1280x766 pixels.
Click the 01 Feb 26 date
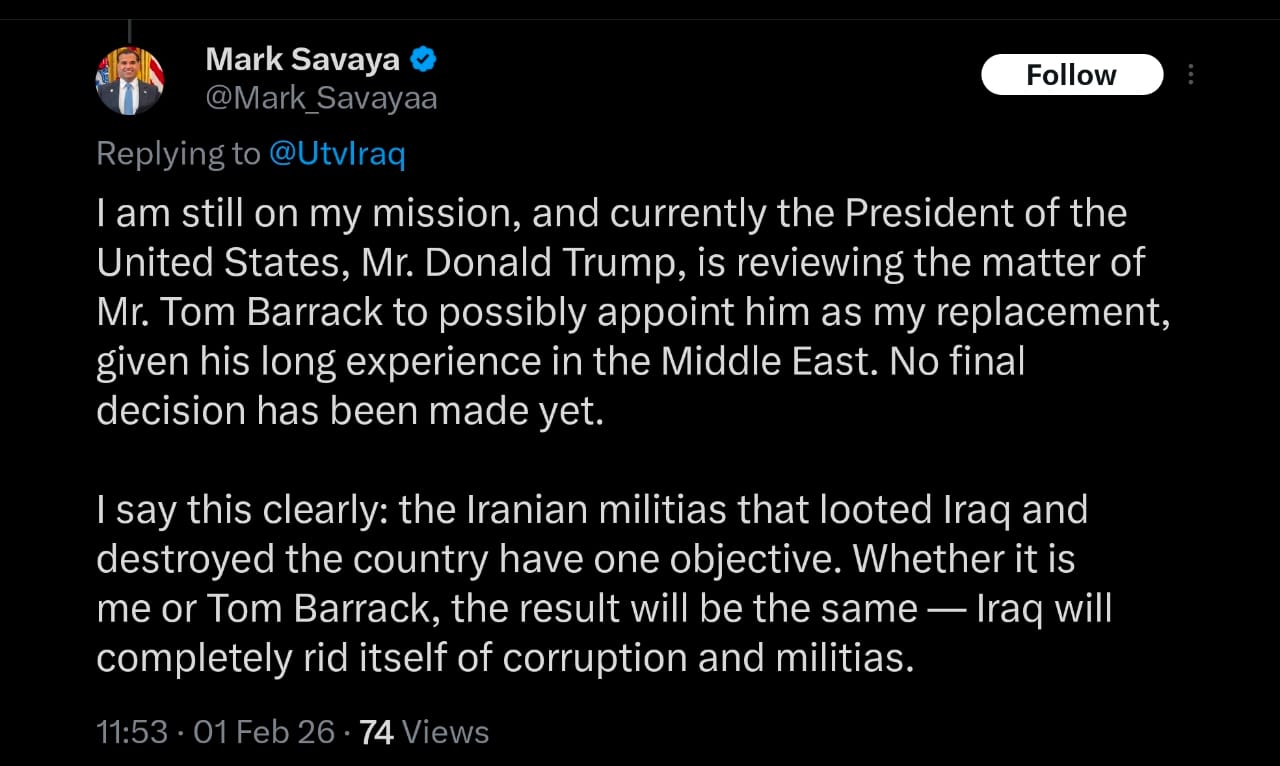click(264, 732)
